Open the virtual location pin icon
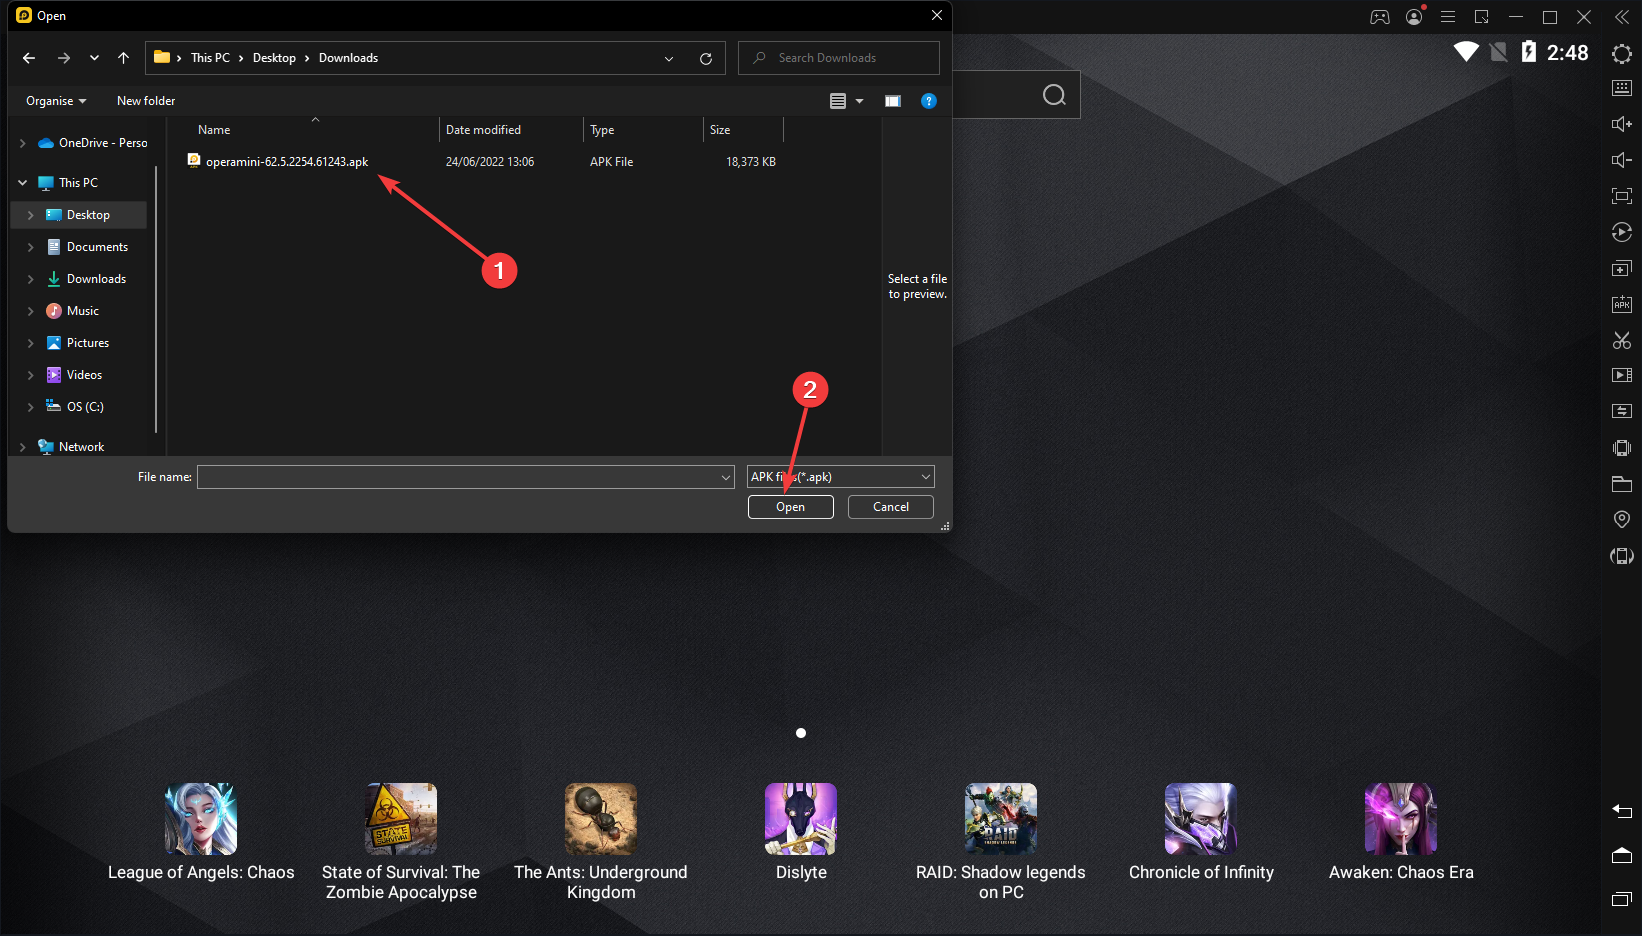 1622,519
